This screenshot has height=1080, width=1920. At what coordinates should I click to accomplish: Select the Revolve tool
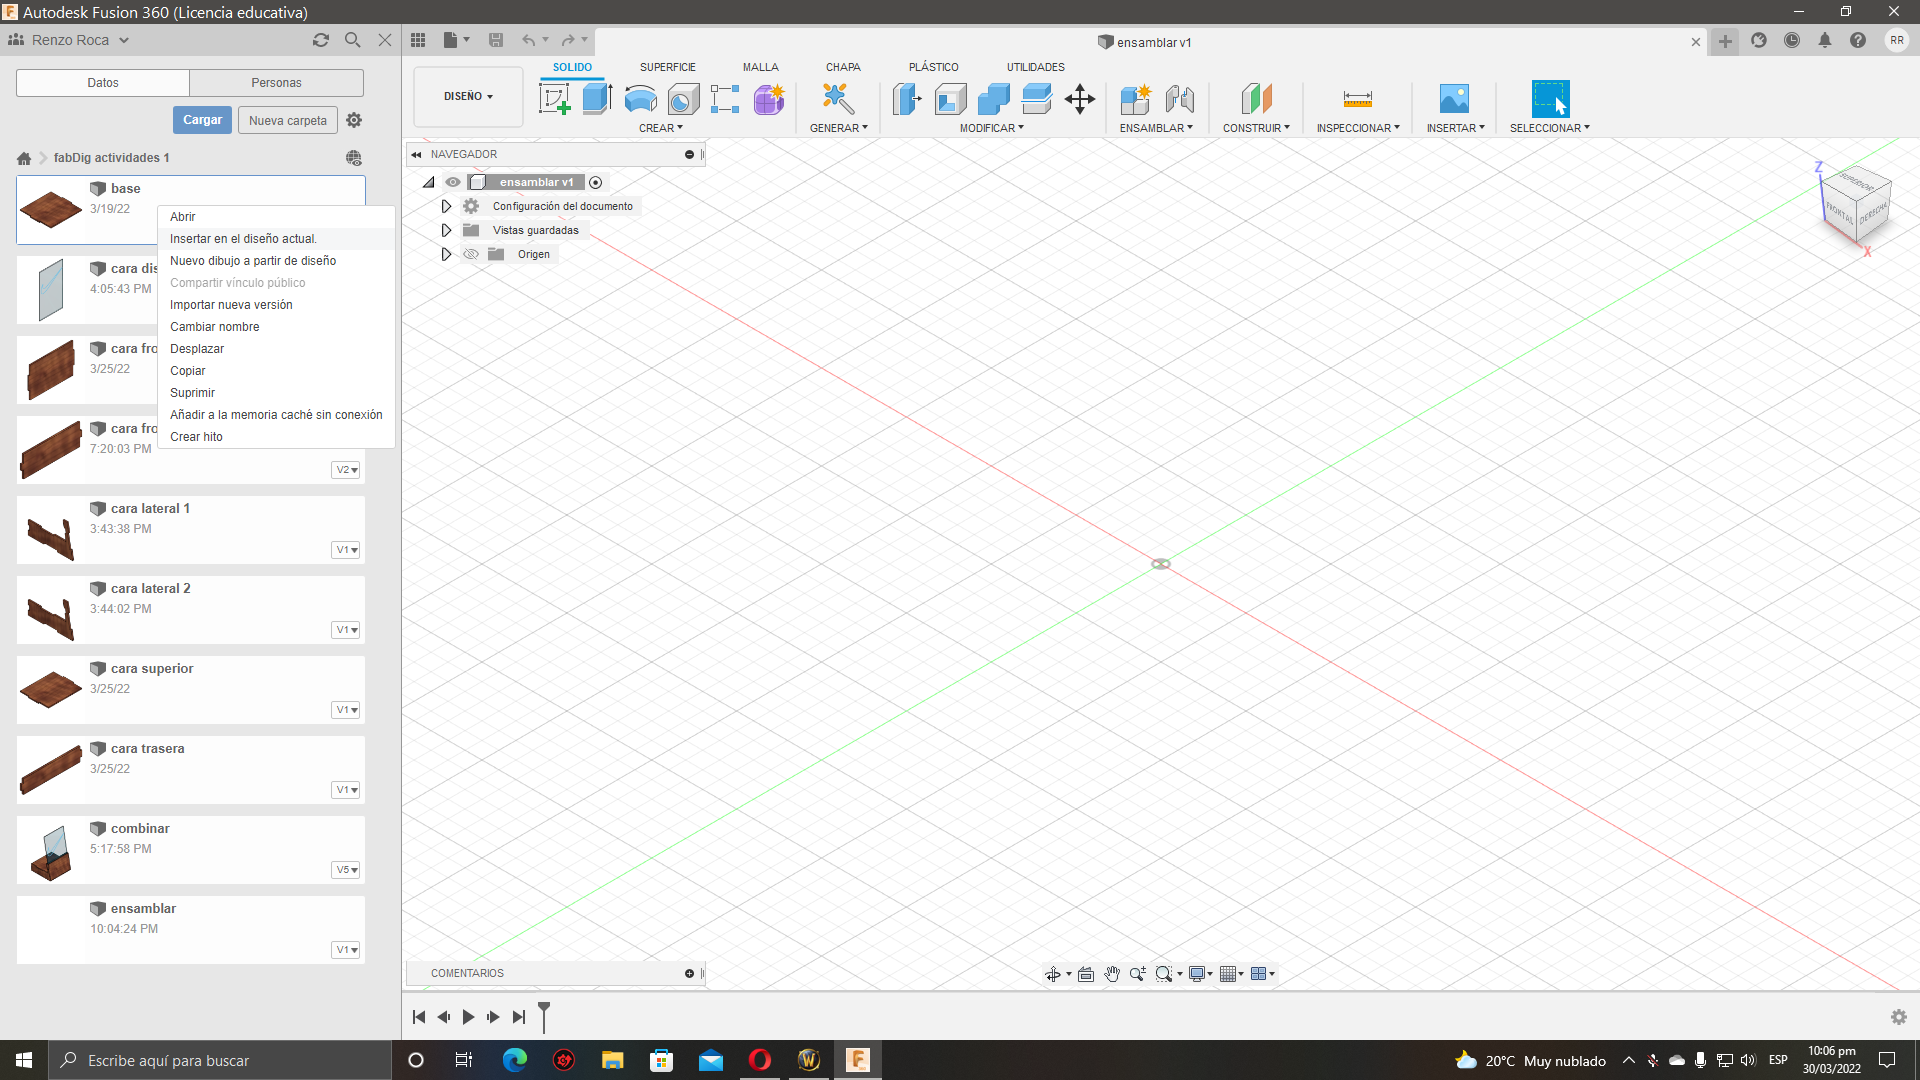(x=640, y=99)
